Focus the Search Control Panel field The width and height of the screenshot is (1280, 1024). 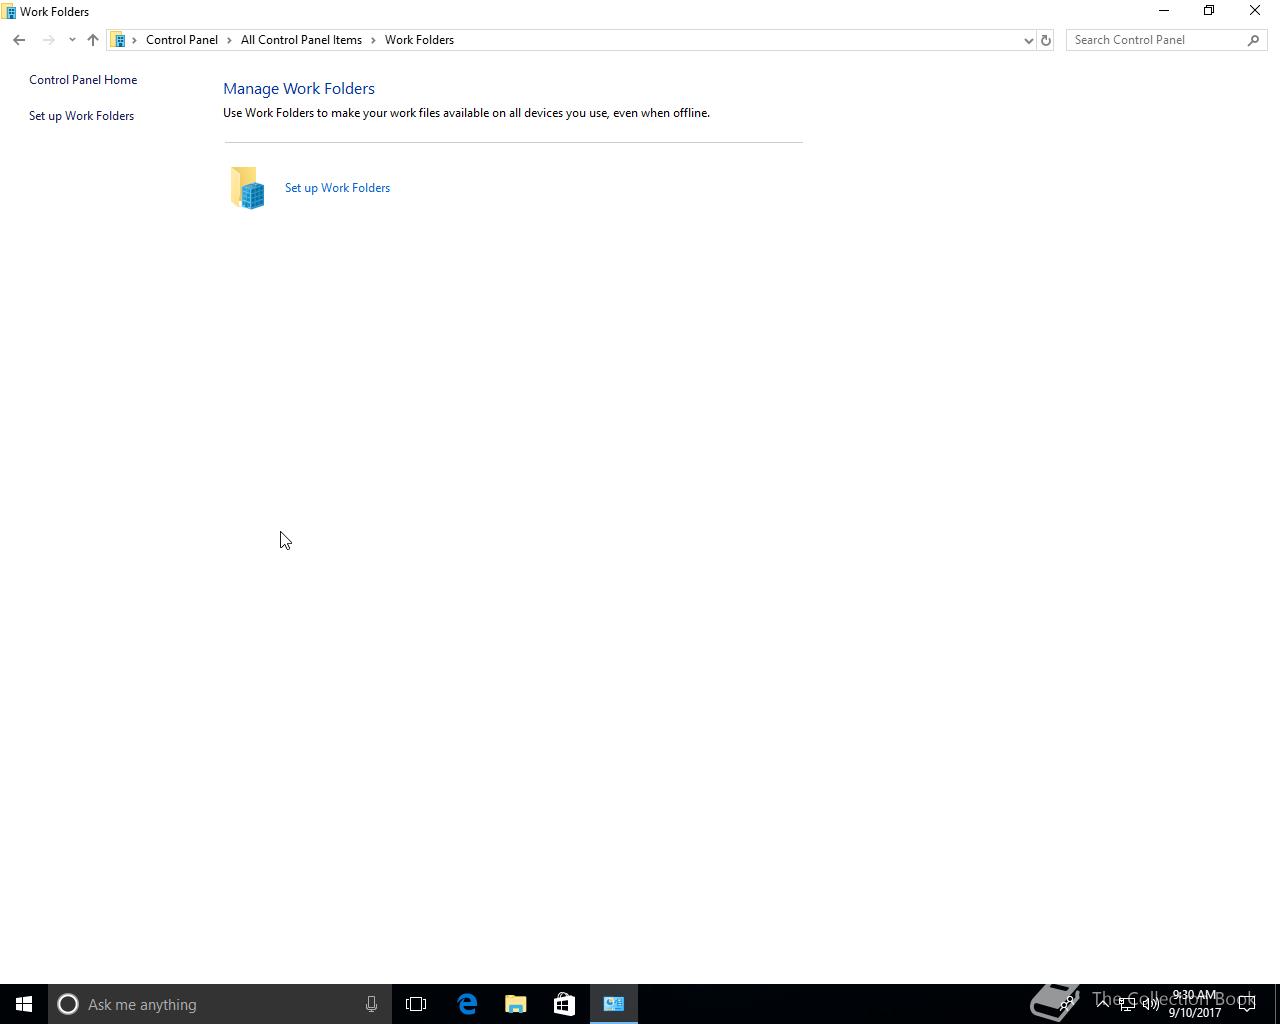(1157, 40)
